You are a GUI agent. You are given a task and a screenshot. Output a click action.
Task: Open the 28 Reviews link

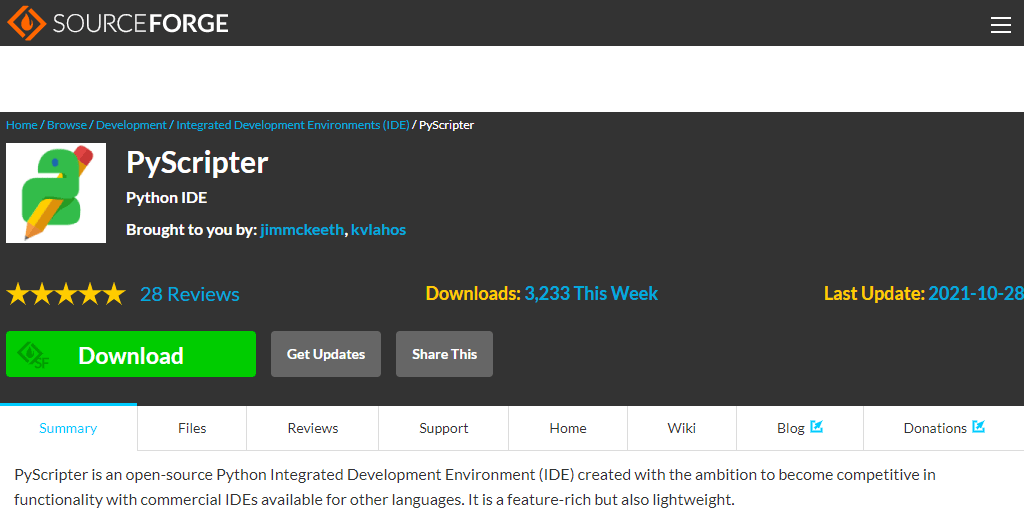click(189, 294)
